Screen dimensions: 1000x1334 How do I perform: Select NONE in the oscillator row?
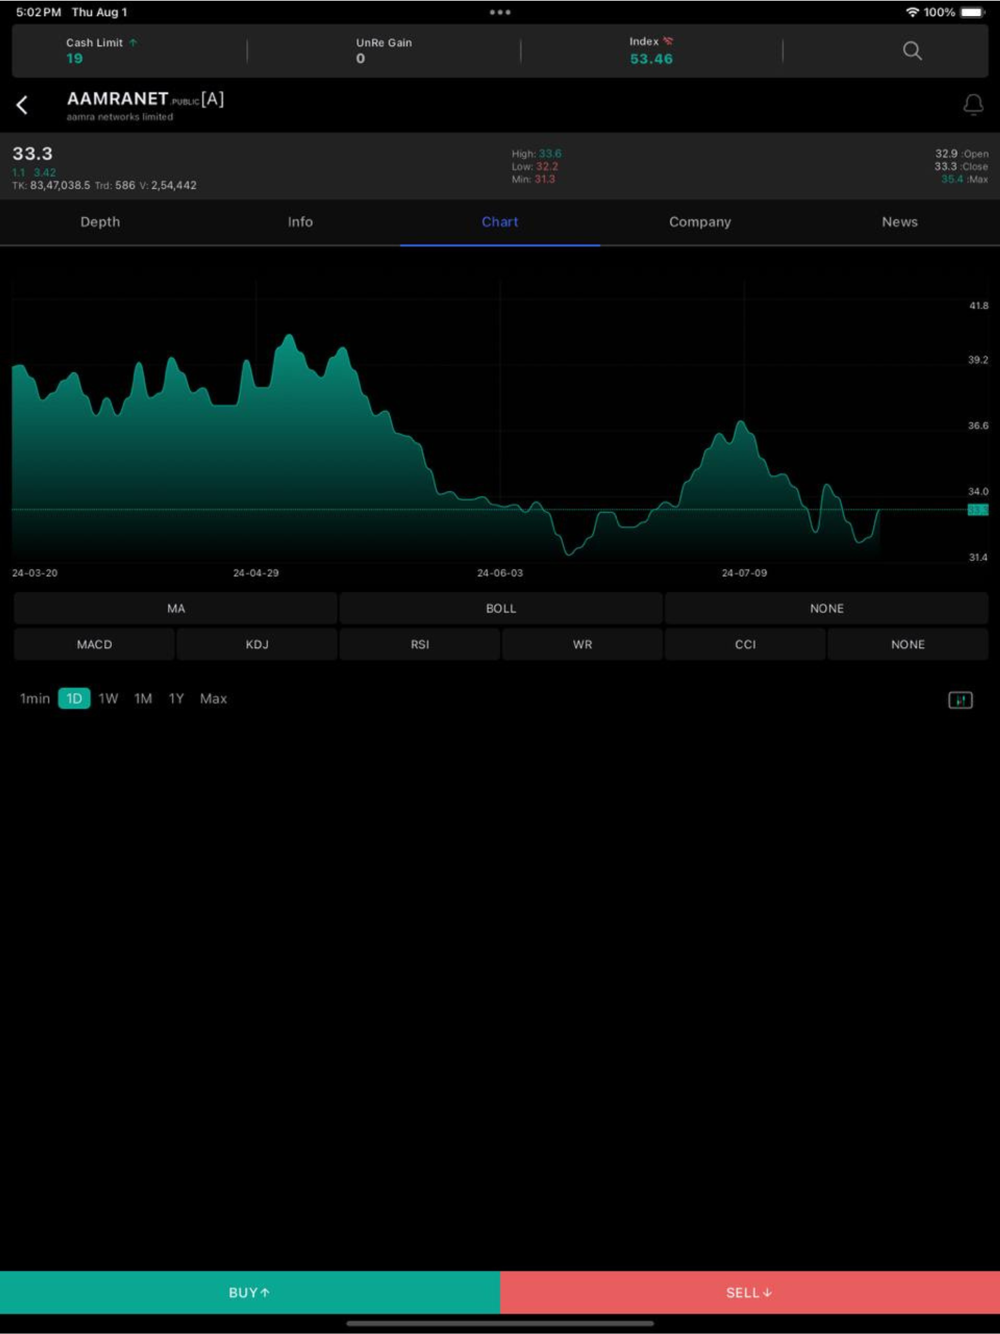pyautogui.click(x=908, y=644)
